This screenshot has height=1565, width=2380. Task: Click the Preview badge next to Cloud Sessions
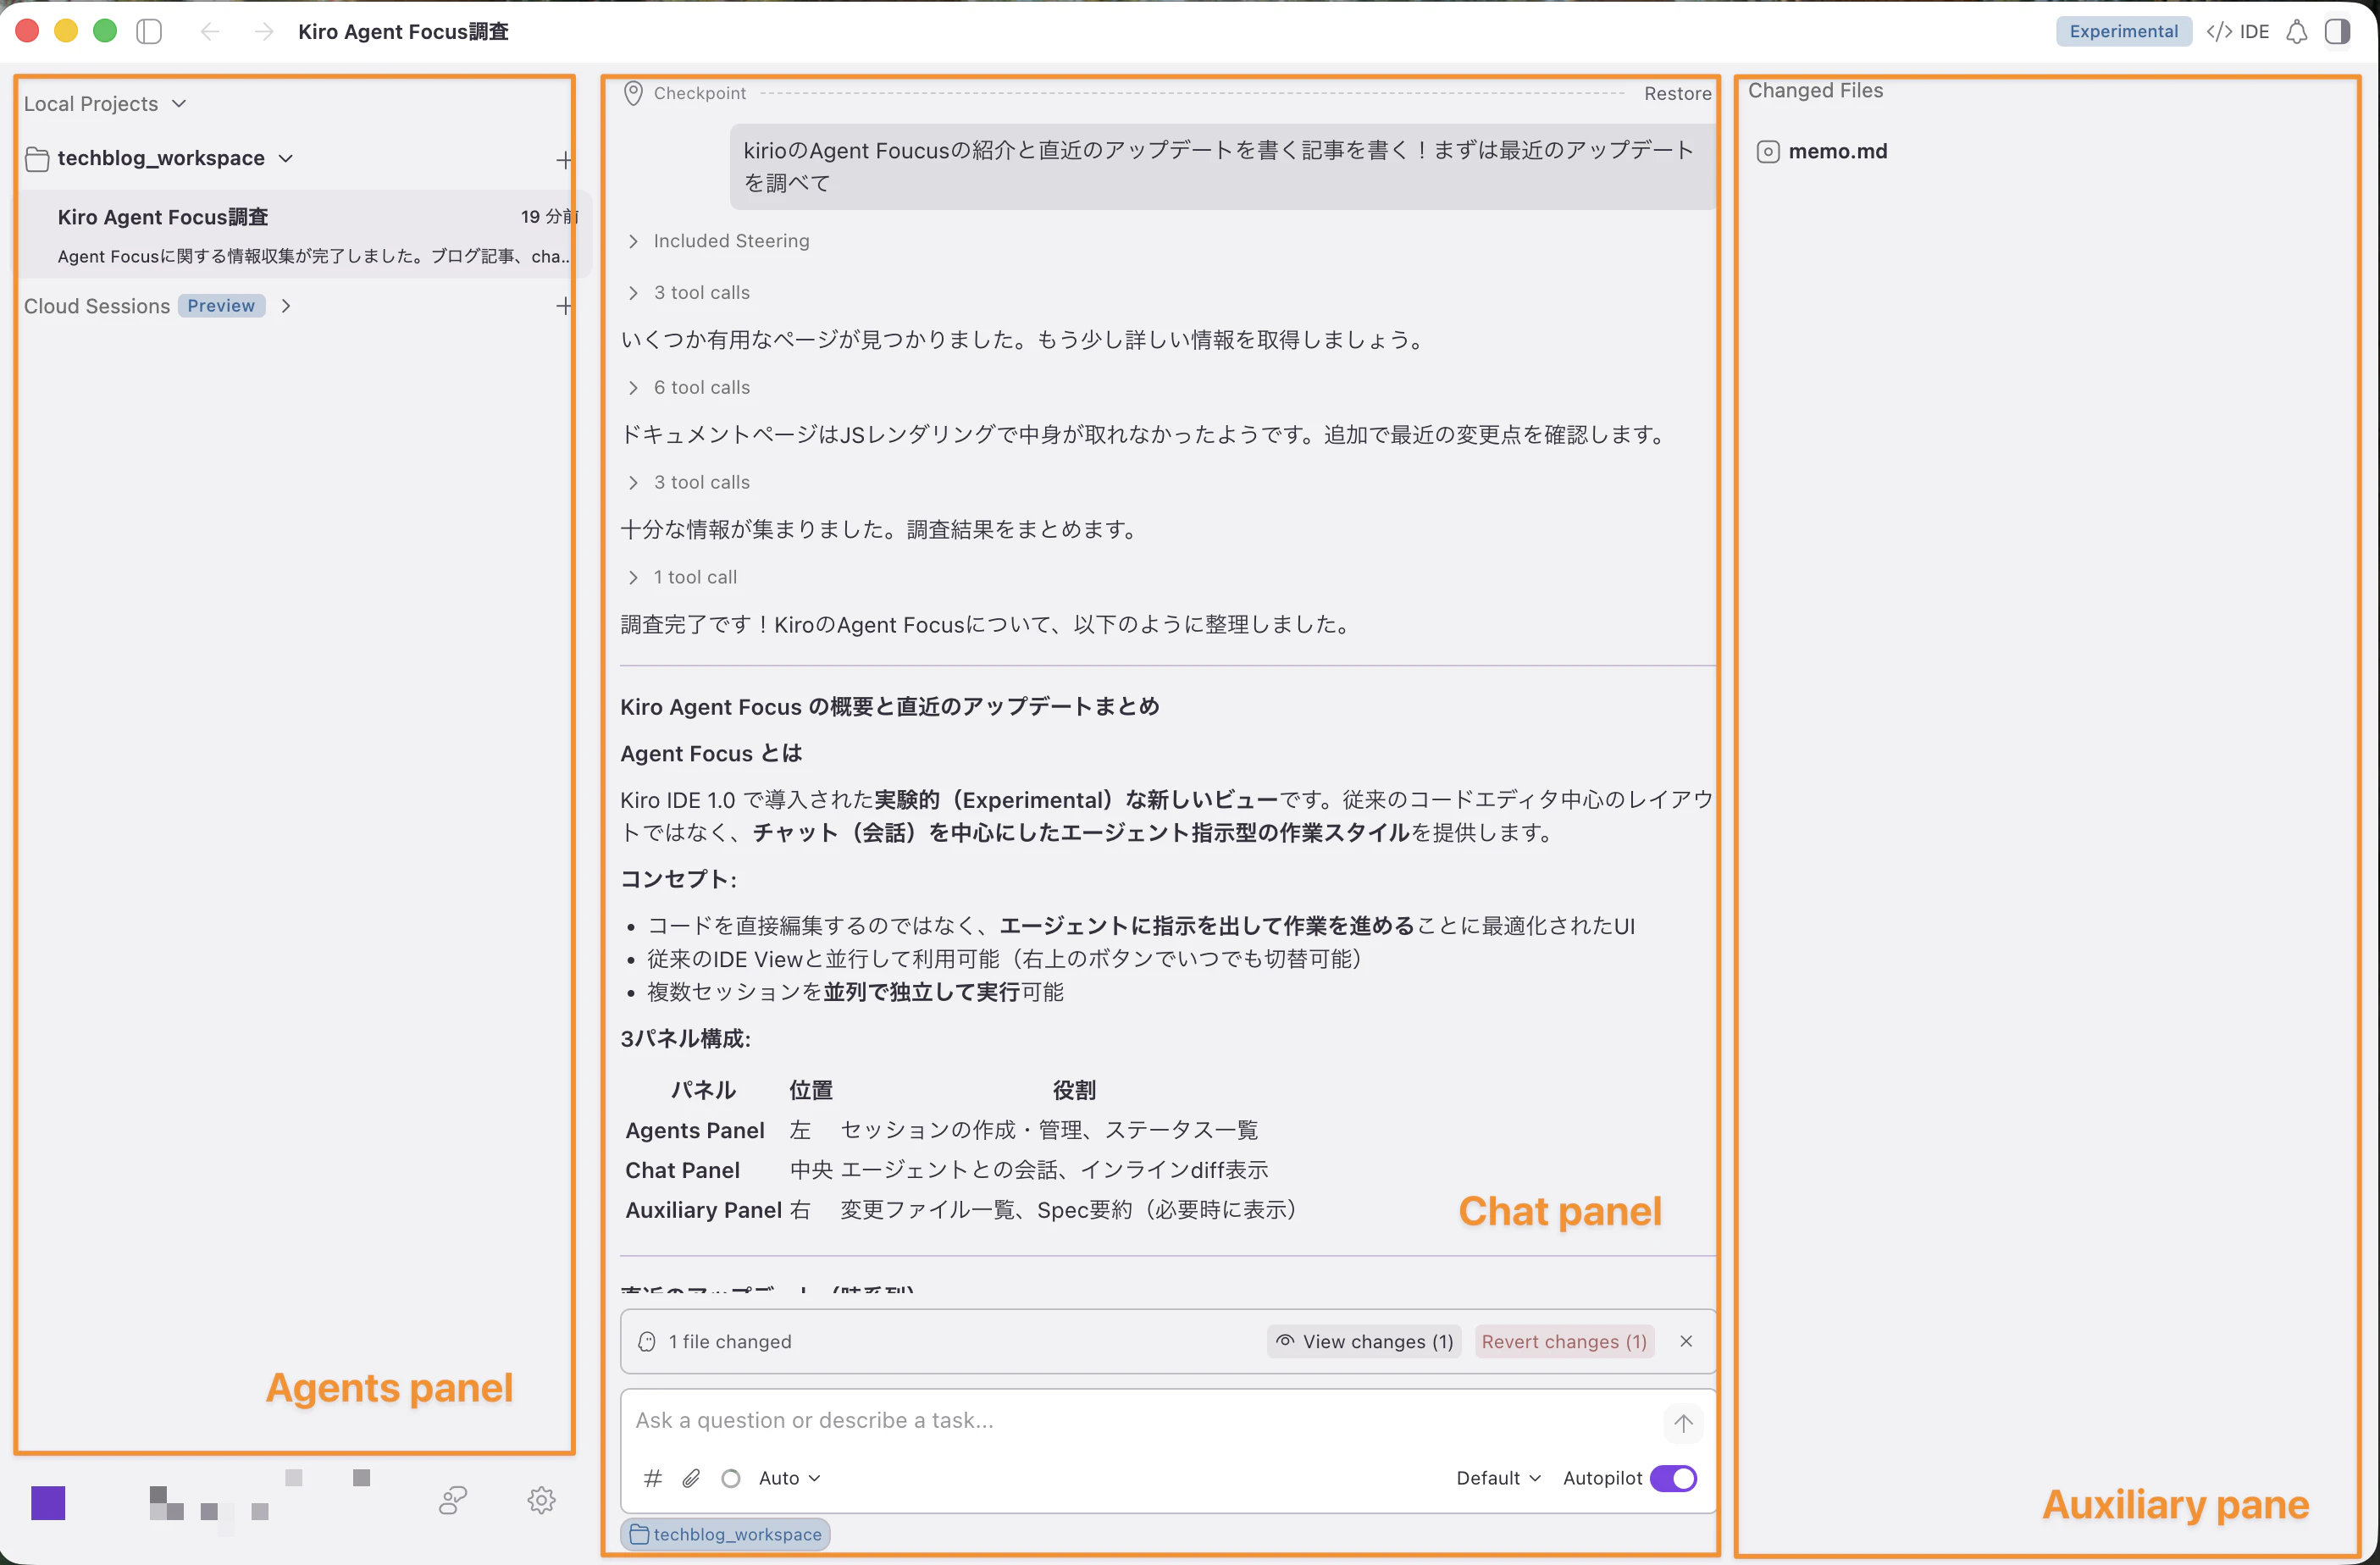pos(221,306)
